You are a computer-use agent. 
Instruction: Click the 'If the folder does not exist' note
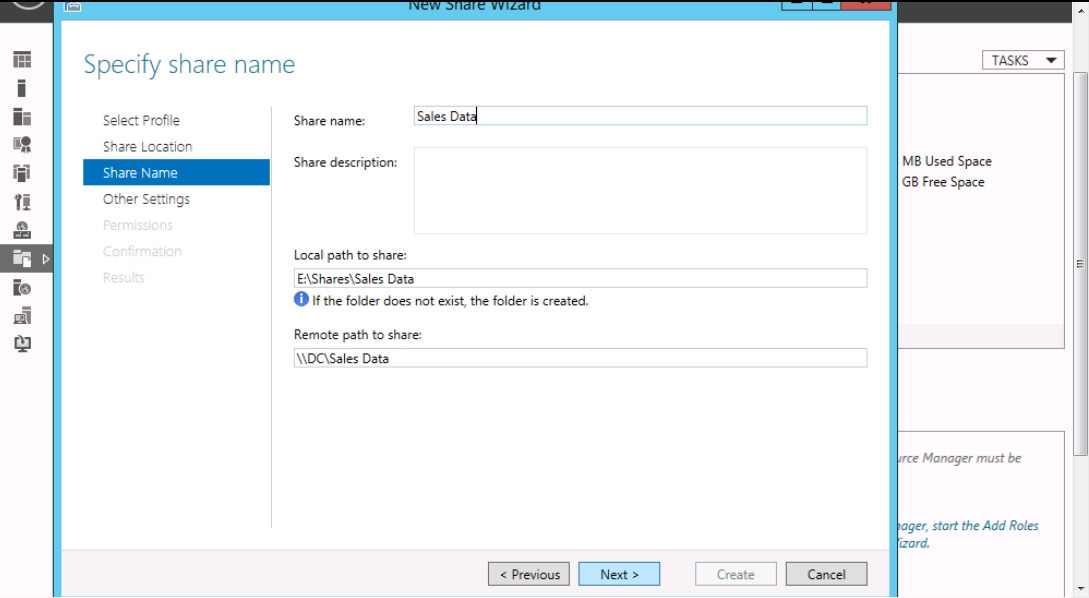(x=450, y=301)
